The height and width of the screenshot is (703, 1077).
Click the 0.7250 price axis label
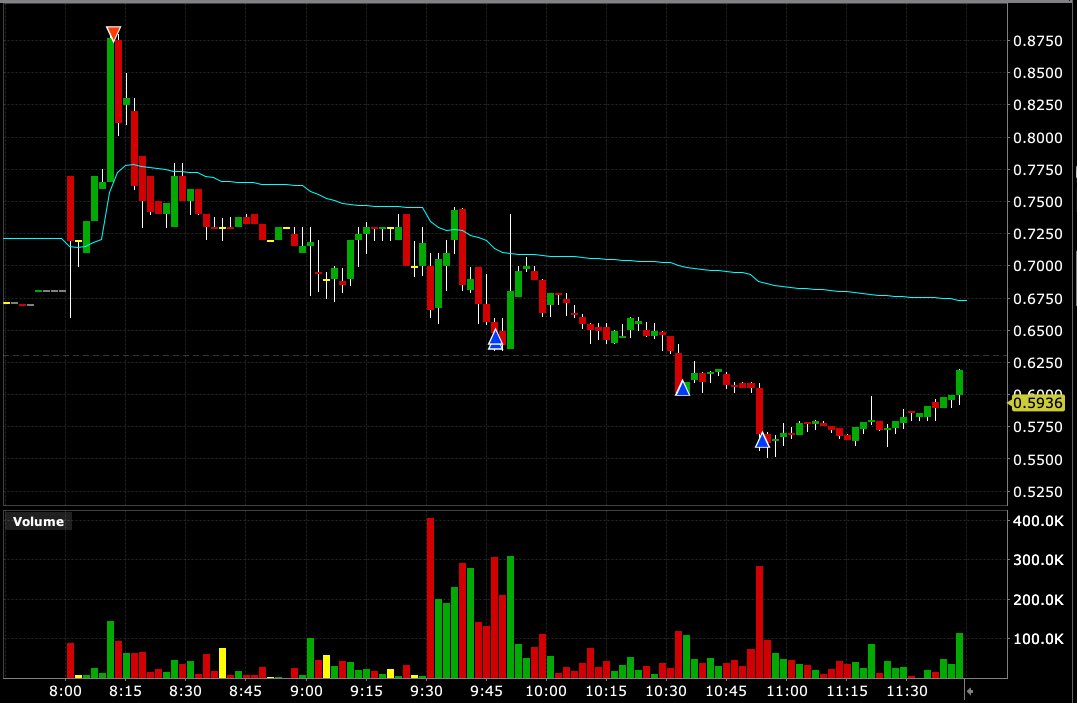tap(1038, 234)
